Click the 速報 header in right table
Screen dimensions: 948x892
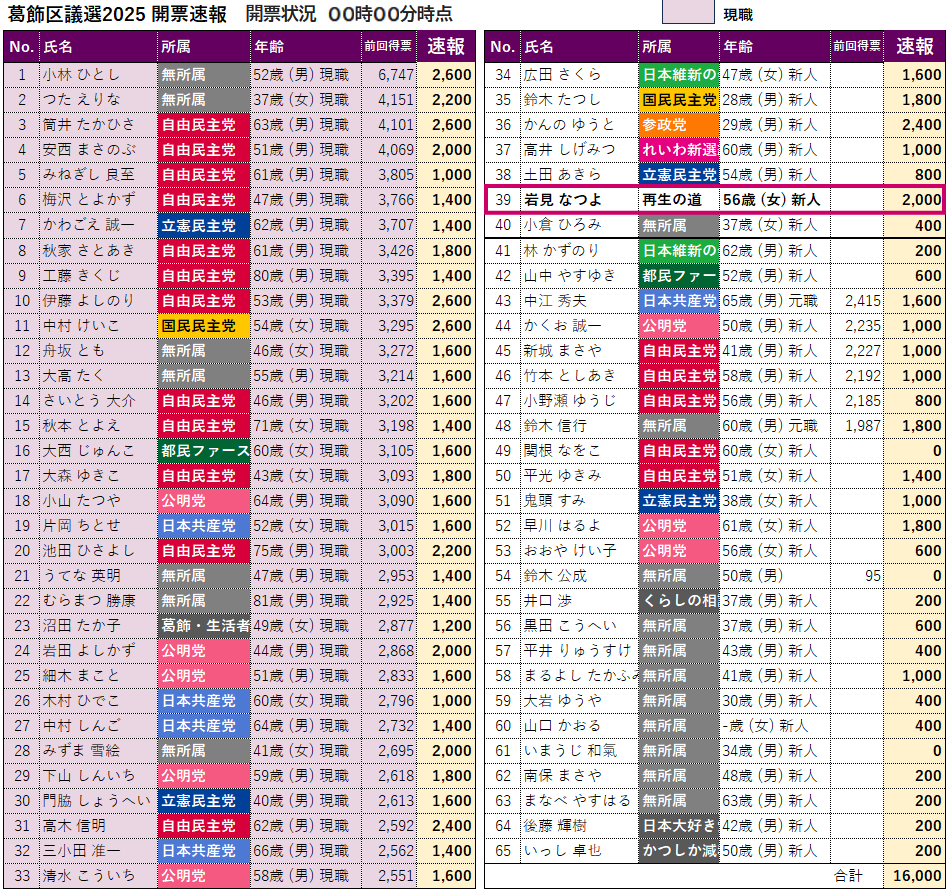914,47
